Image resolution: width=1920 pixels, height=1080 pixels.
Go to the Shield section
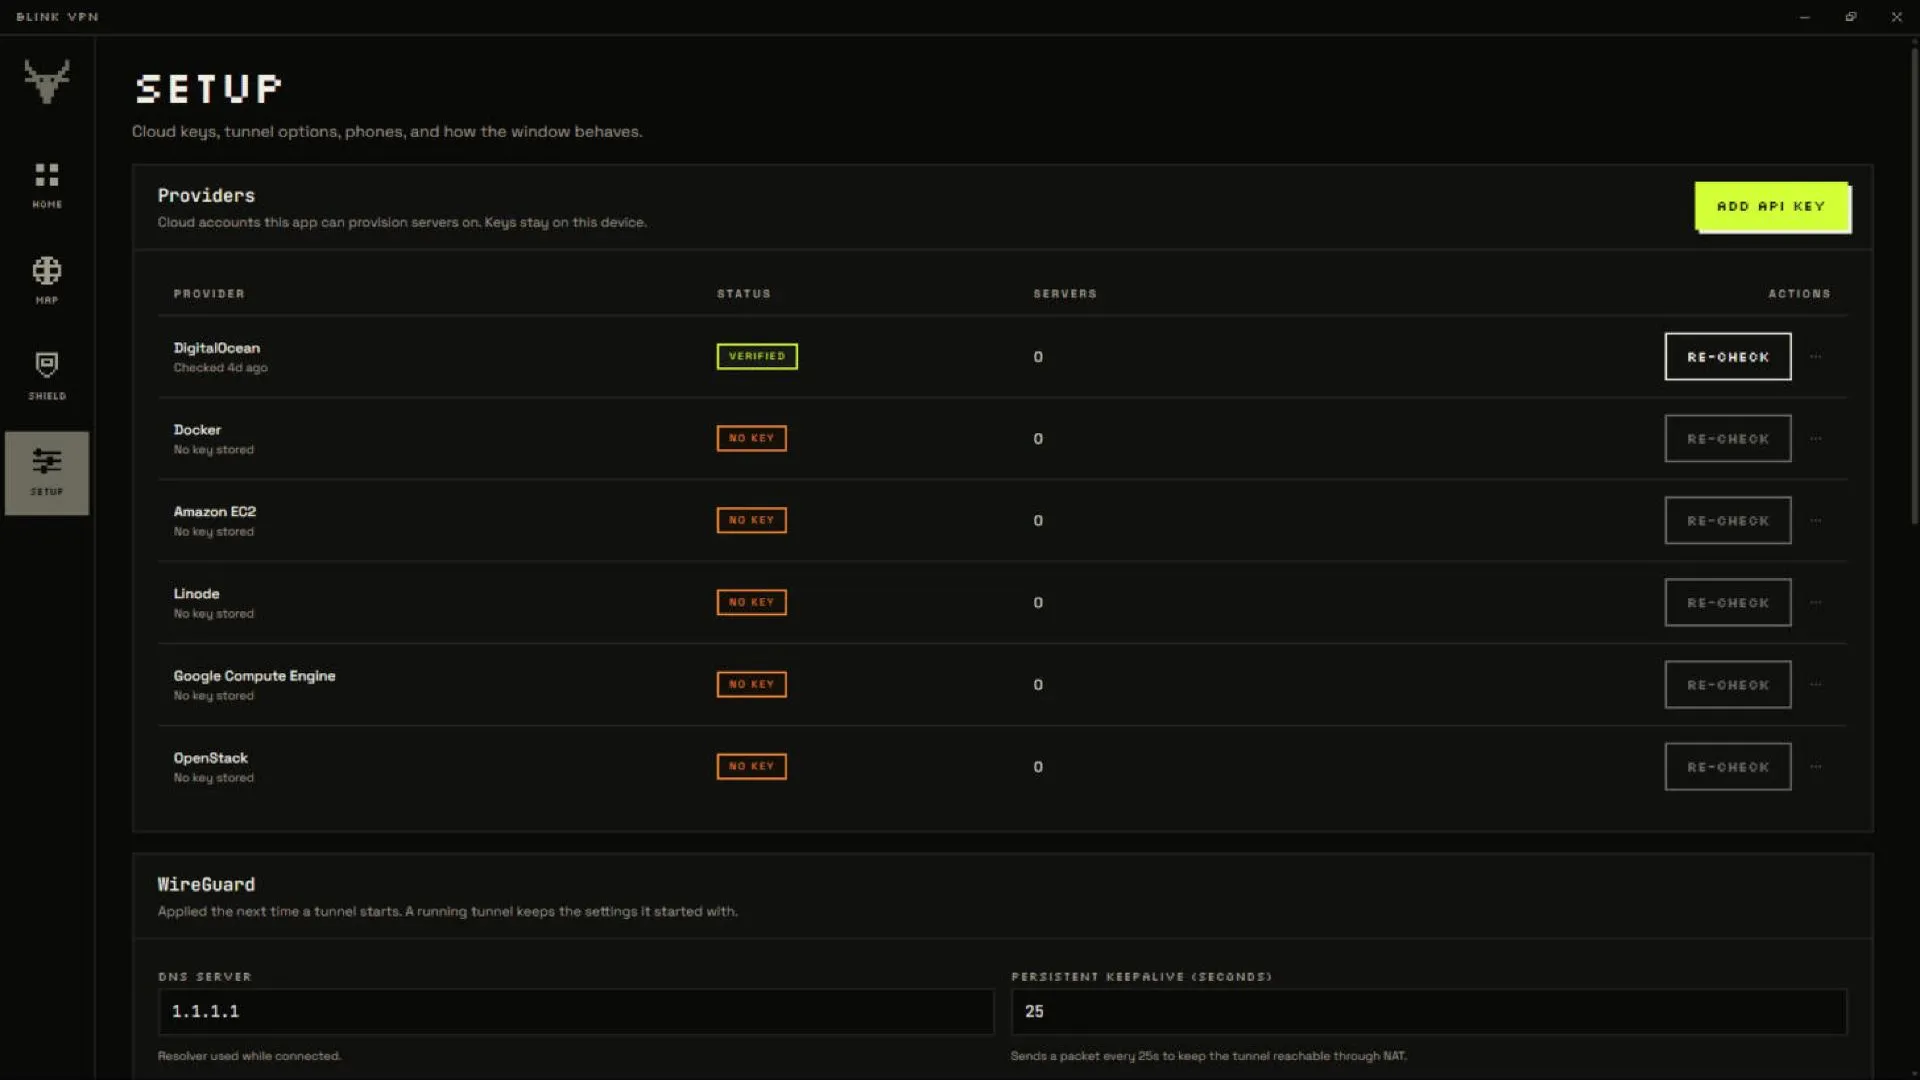click(47, 376)
